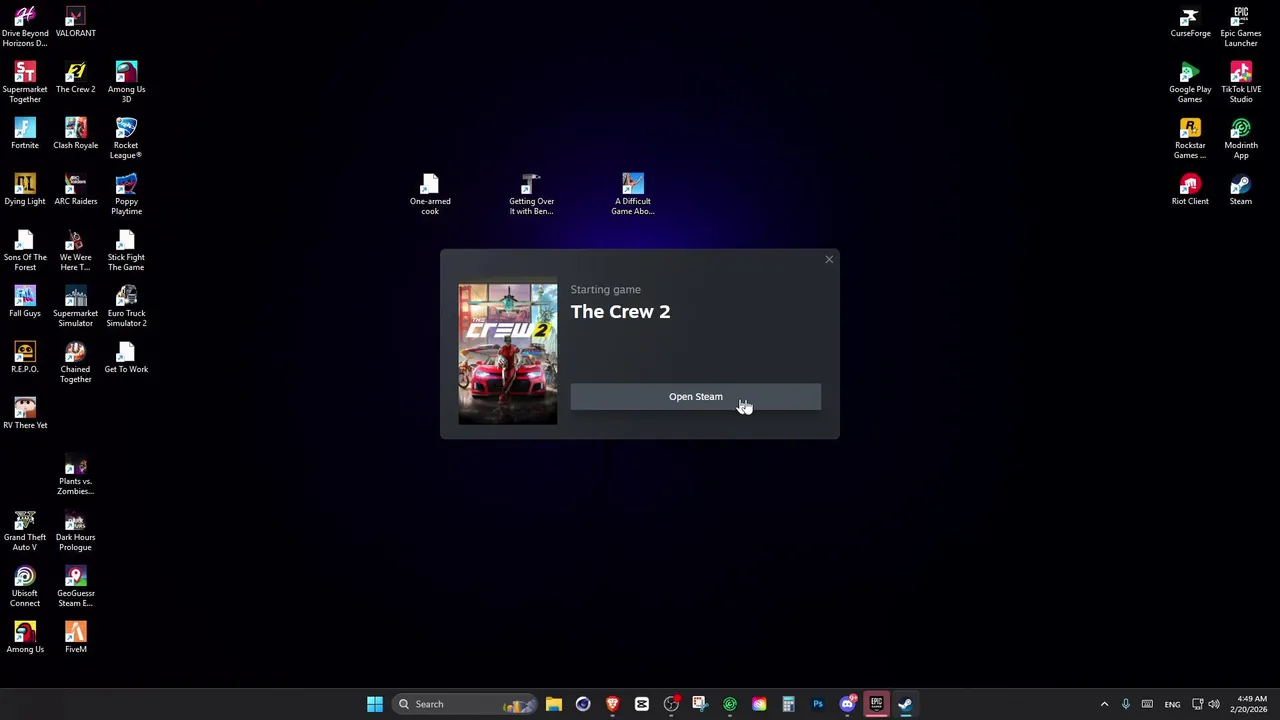
Task: Select the Among Us 3D desktop icon
Action: tap(126, 82)
